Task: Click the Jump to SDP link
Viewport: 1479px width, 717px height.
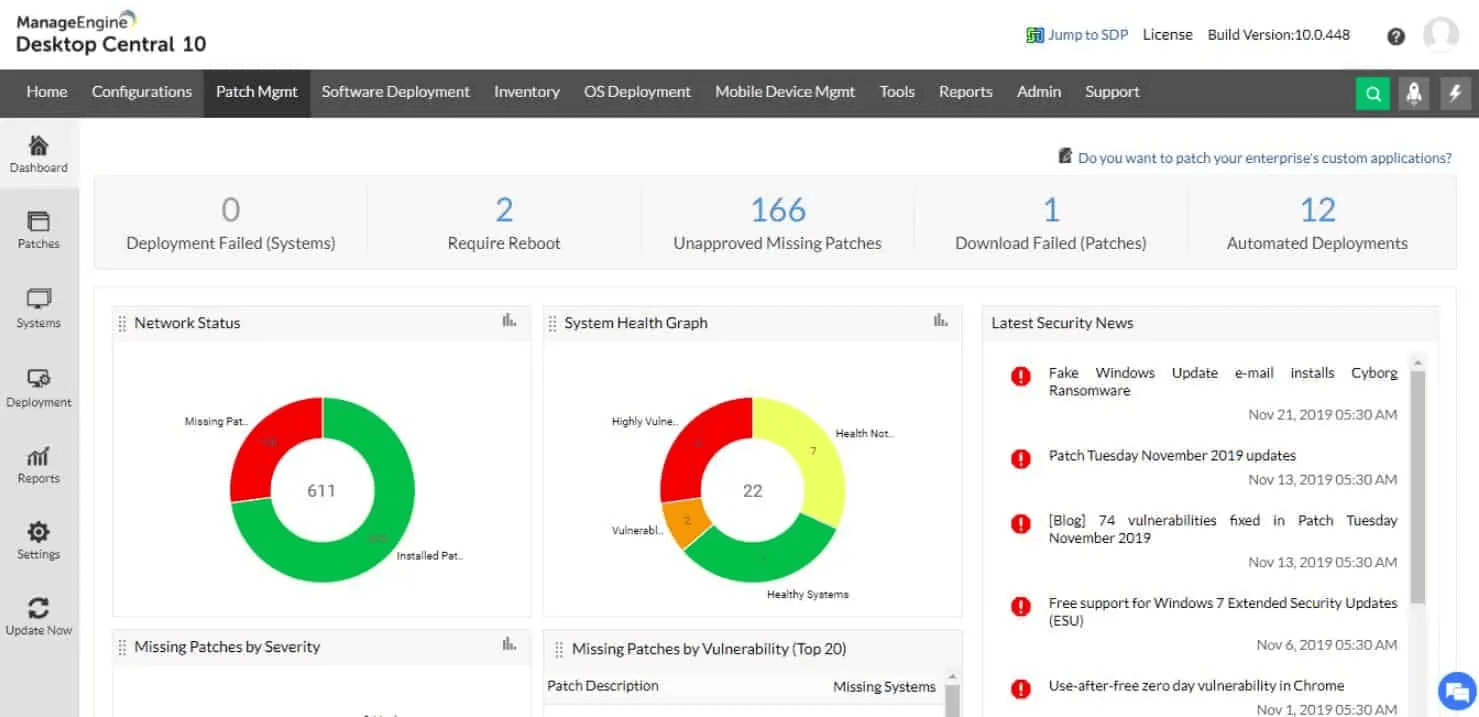Action: (x=1087, y=35)
